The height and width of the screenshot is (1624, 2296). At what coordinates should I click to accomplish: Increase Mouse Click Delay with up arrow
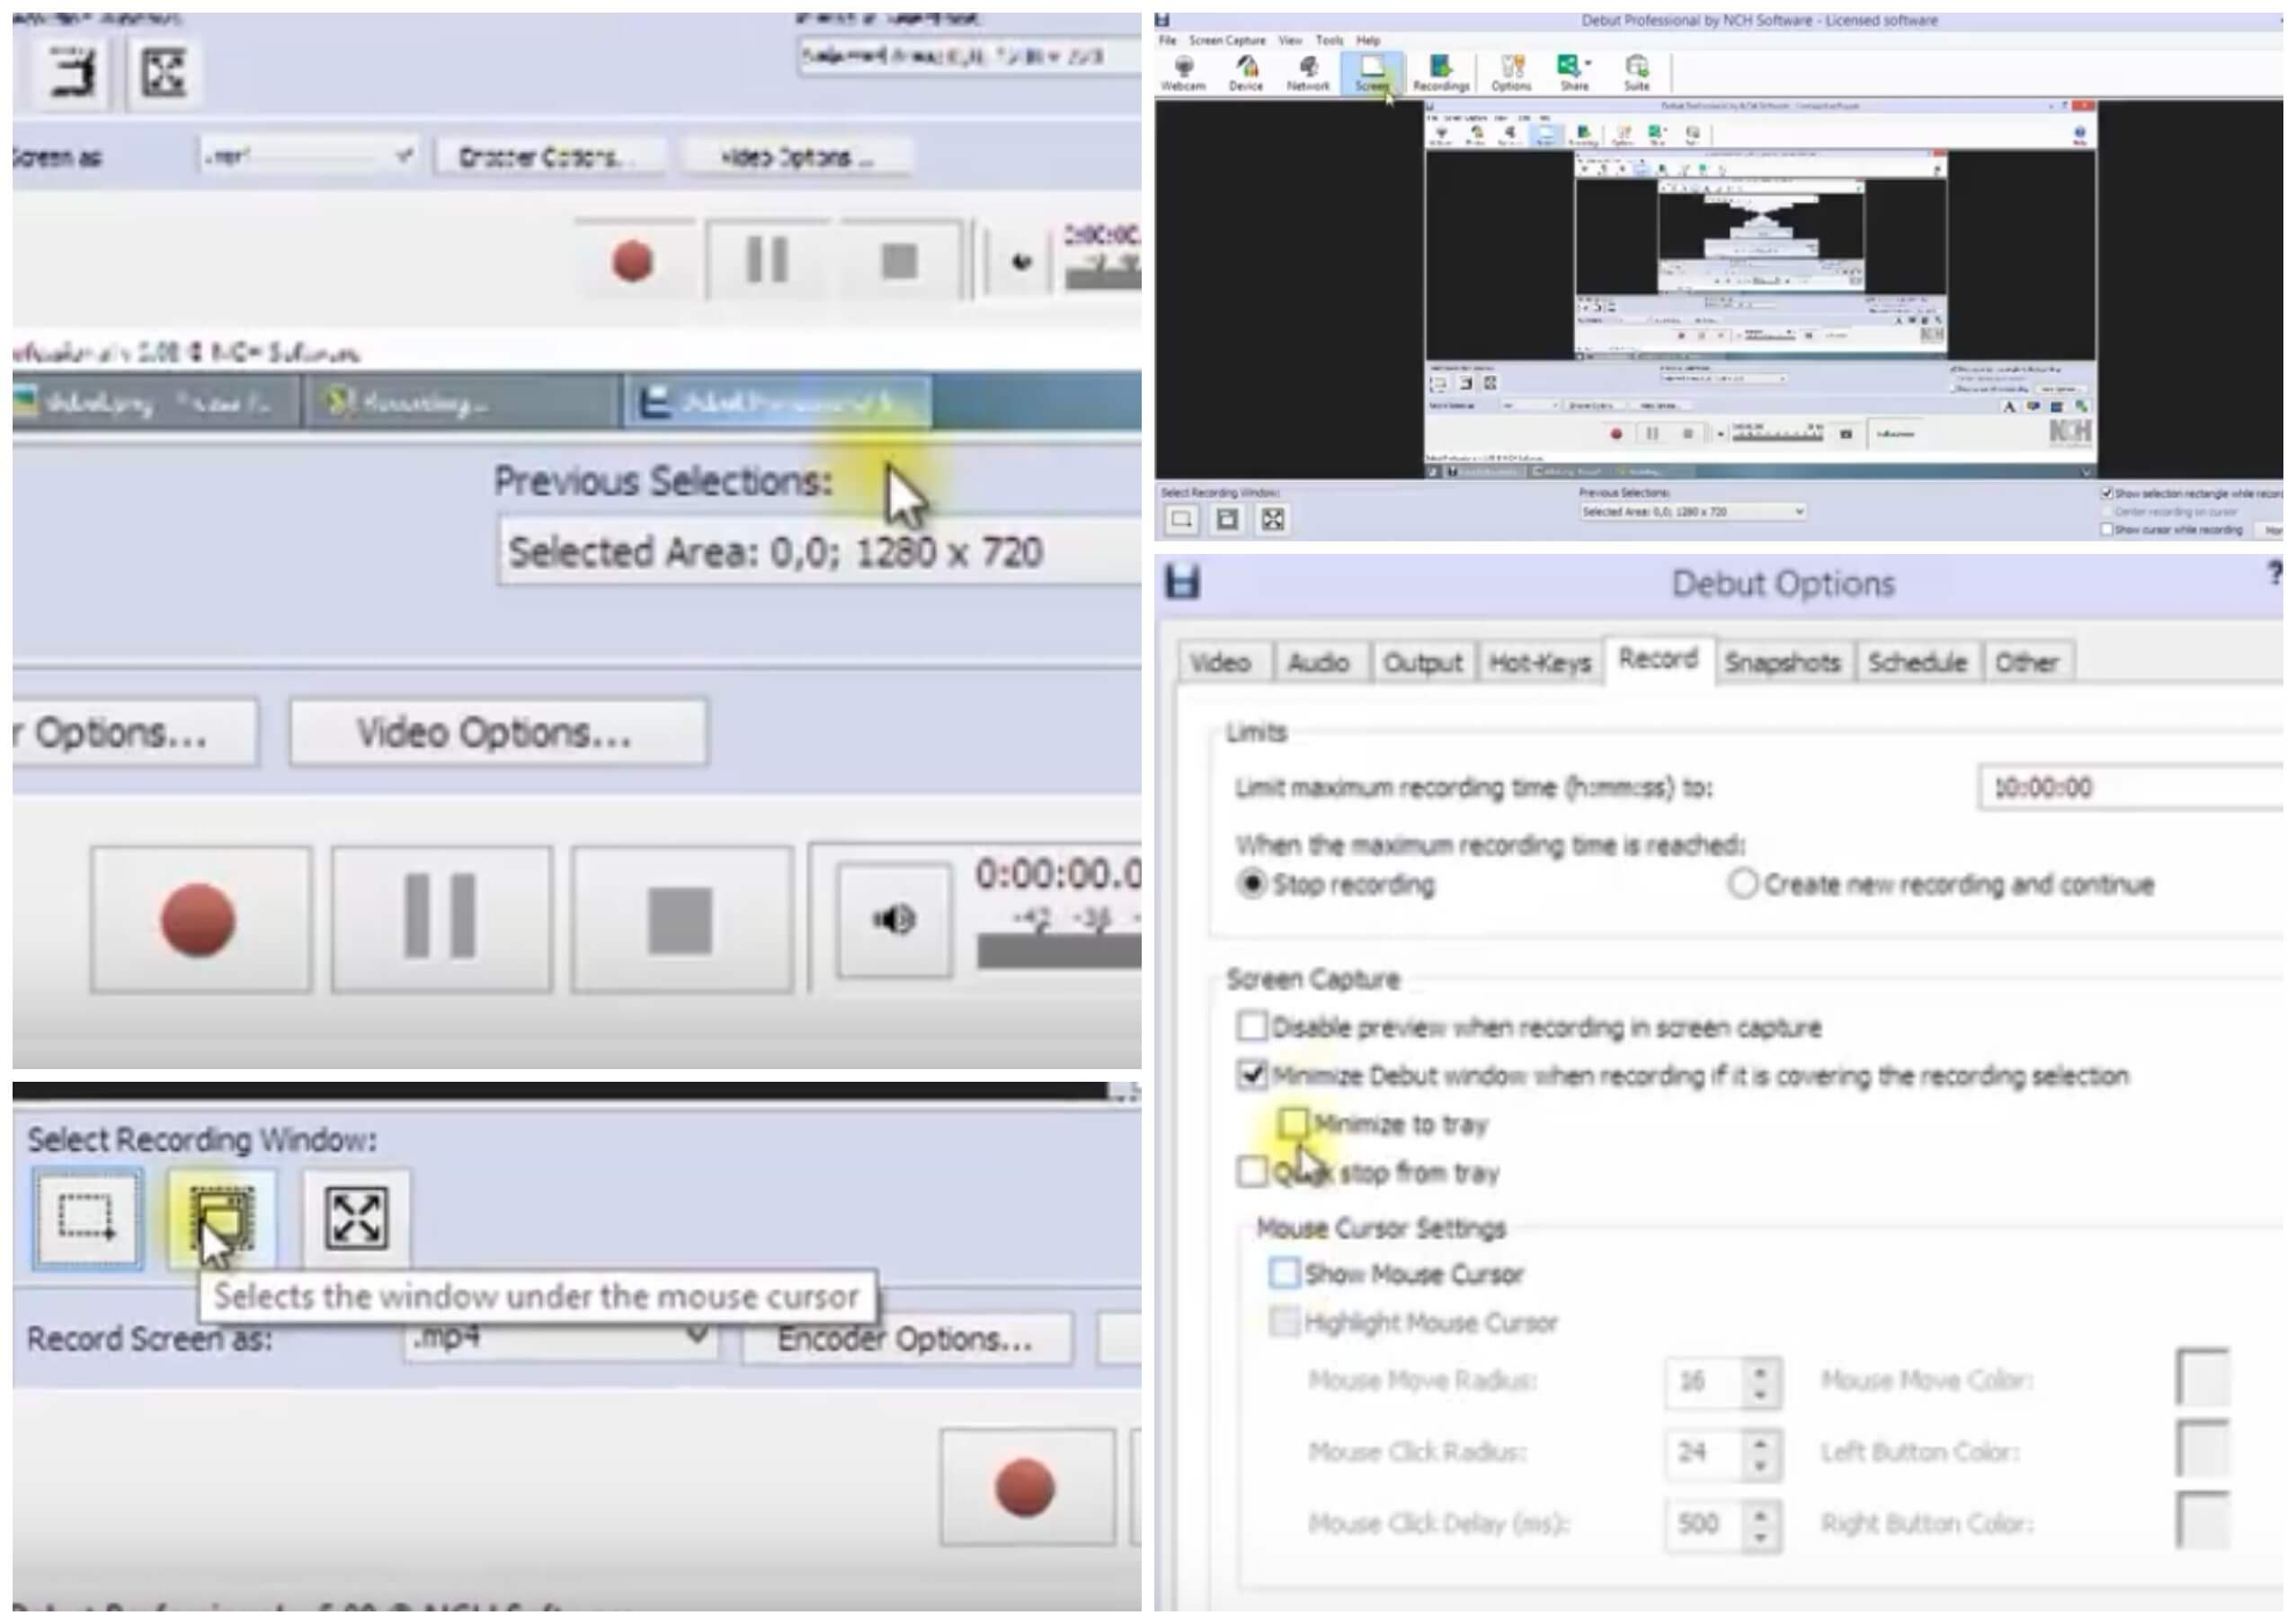[1760, 1513]
